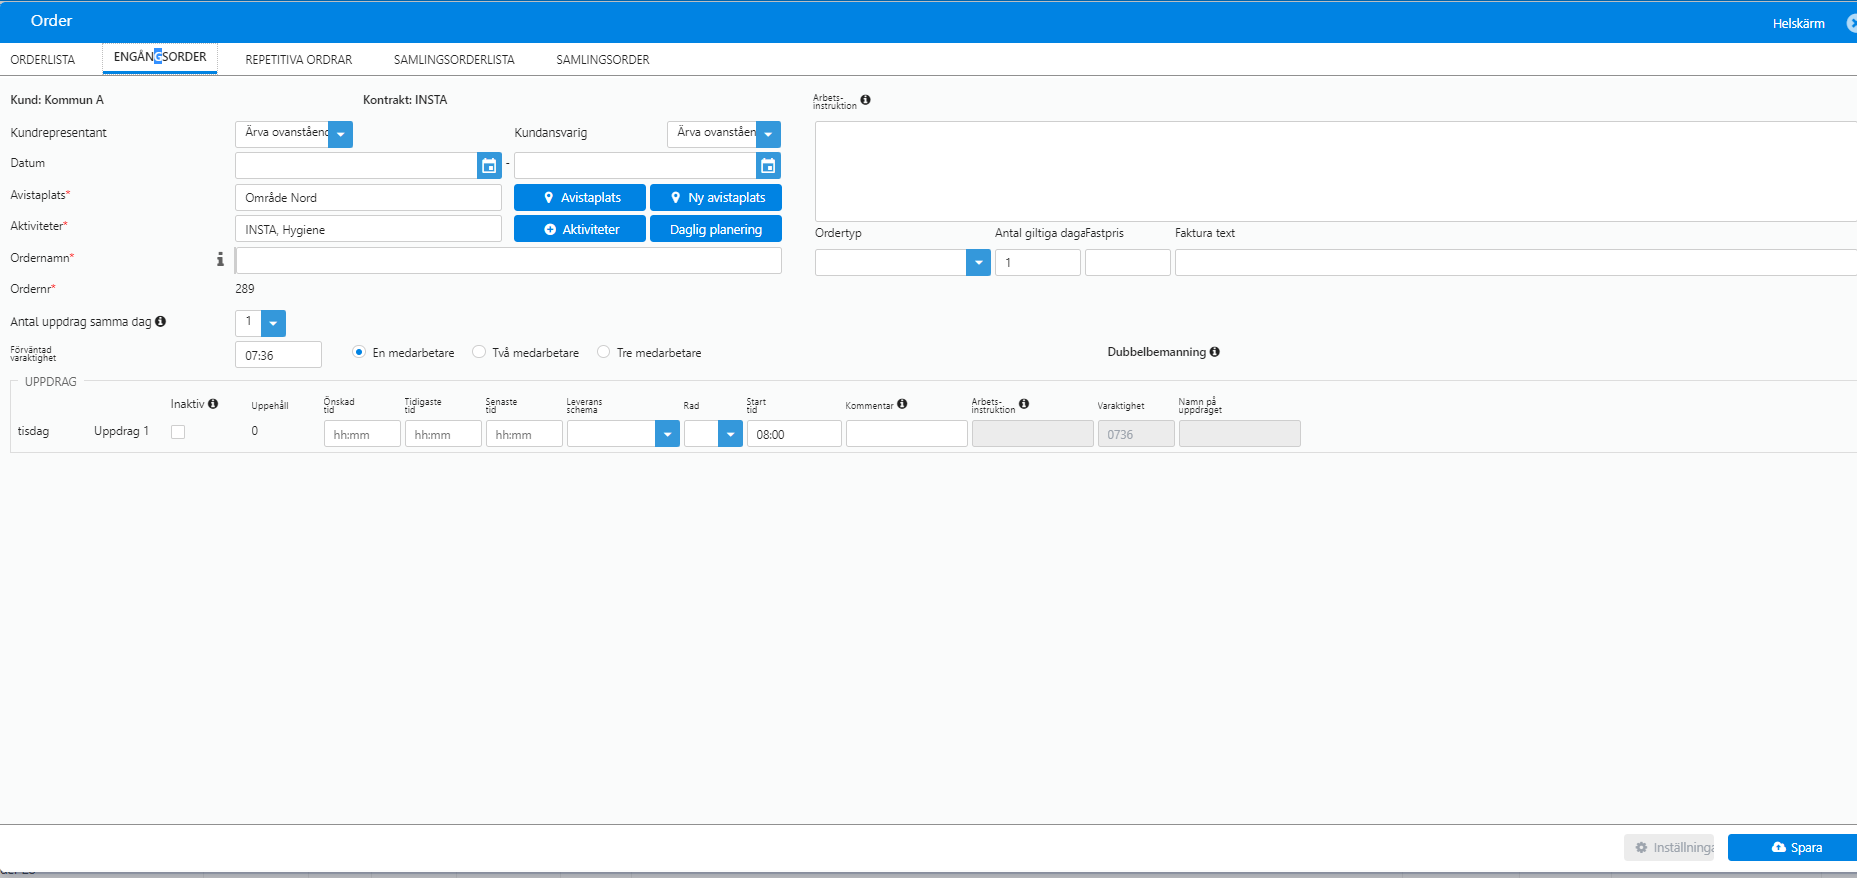Image resolution: width=1857 pixels, height=878 pixels.
Task: Click start Datum input field
Action: coord(357,166)
